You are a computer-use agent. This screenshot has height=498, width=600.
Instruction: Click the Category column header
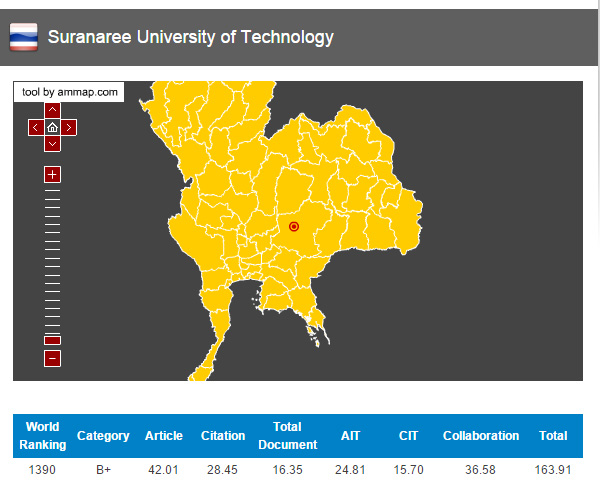click(103, 436)
